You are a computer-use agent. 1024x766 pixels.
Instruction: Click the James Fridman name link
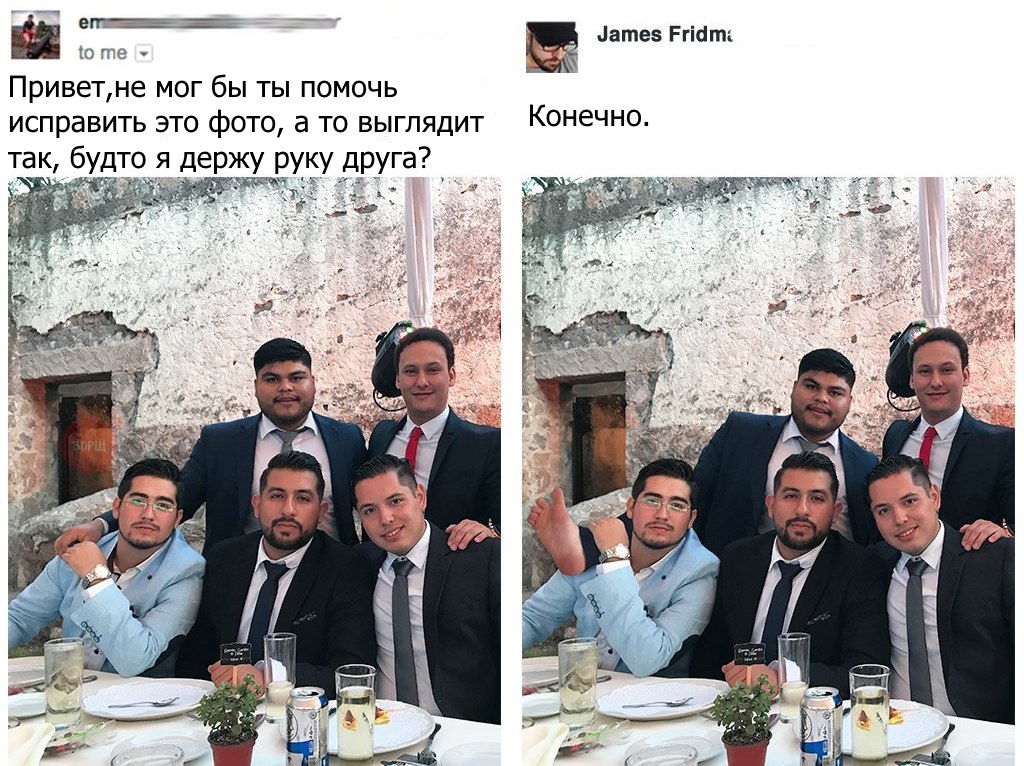point(664,35)
